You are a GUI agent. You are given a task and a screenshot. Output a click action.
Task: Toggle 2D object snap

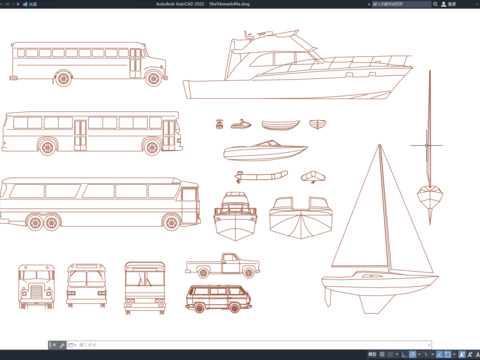[x=448, y=354]
